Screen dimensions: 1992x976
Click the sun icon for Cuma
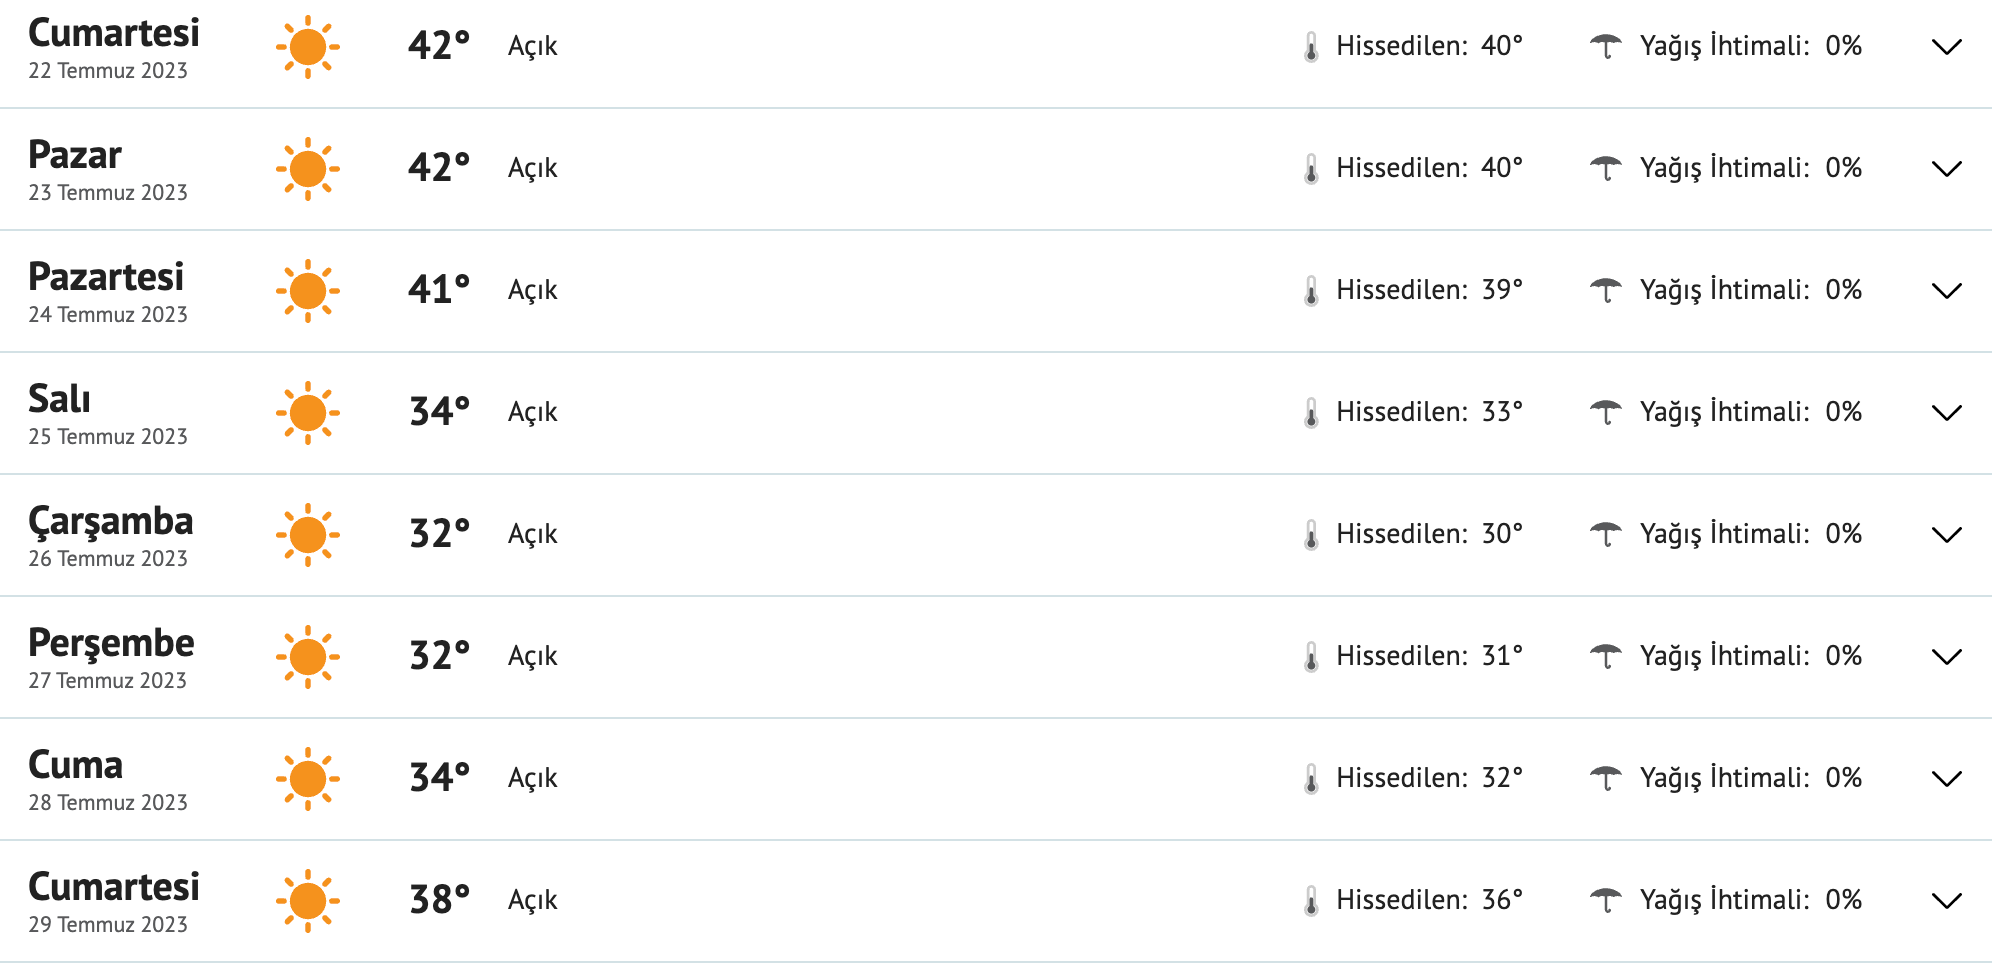pos(308,779)
